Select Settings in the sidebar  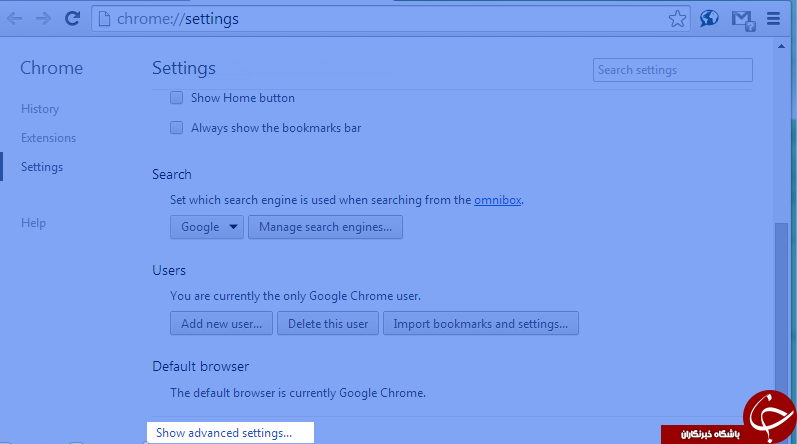coord(42,167)
